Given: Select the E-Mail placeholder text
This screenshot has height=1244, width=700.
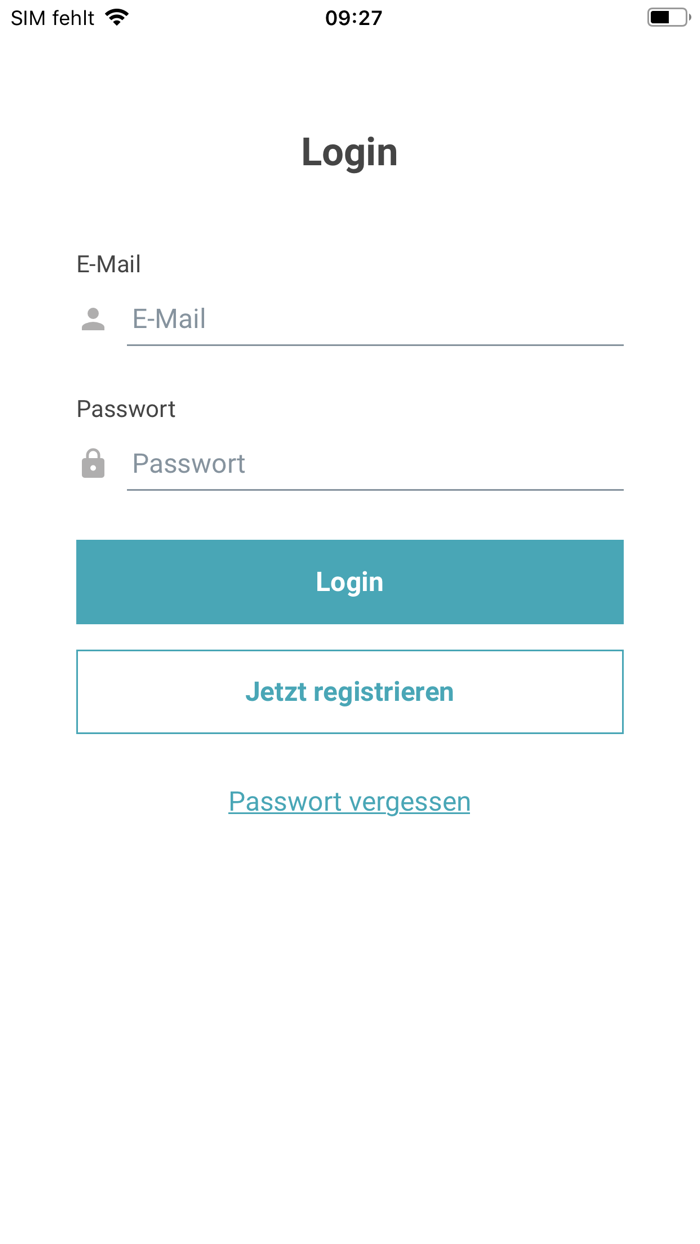Looking at the screenshot, I should [x=169, y=318].
